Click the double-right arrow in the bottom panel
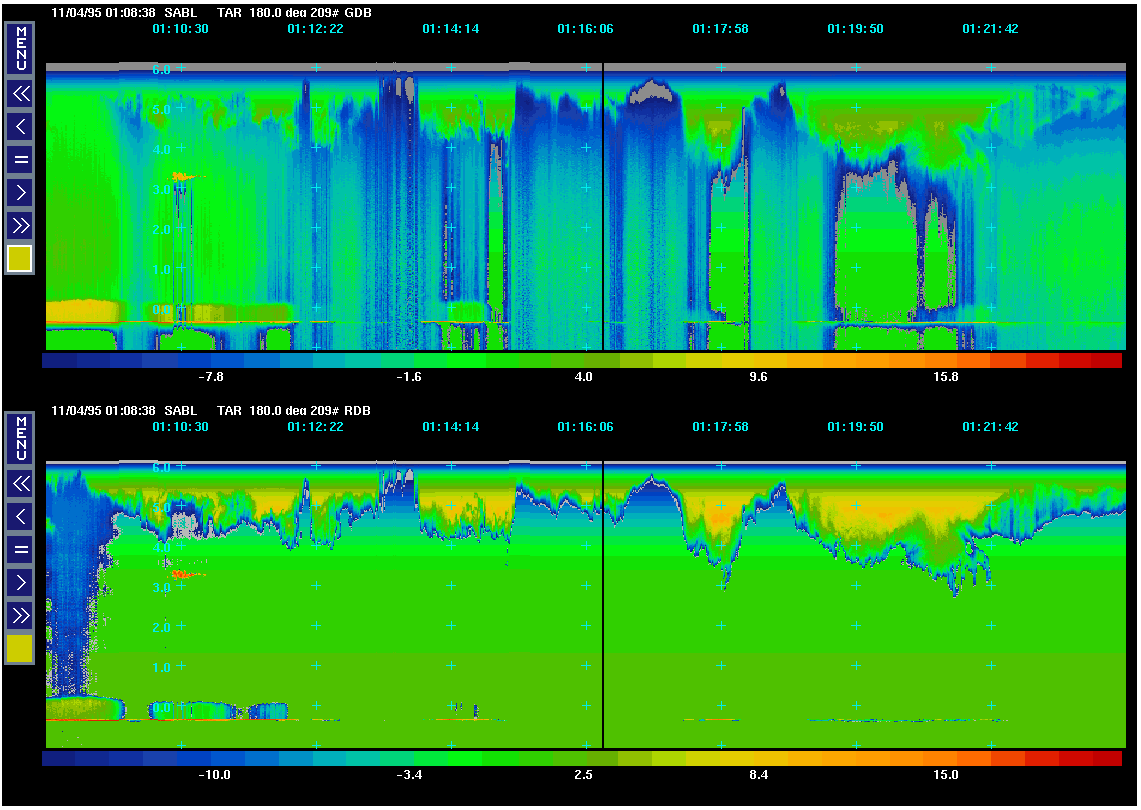The width and height of the screenshot is (1141, 810). click(20, 614)
